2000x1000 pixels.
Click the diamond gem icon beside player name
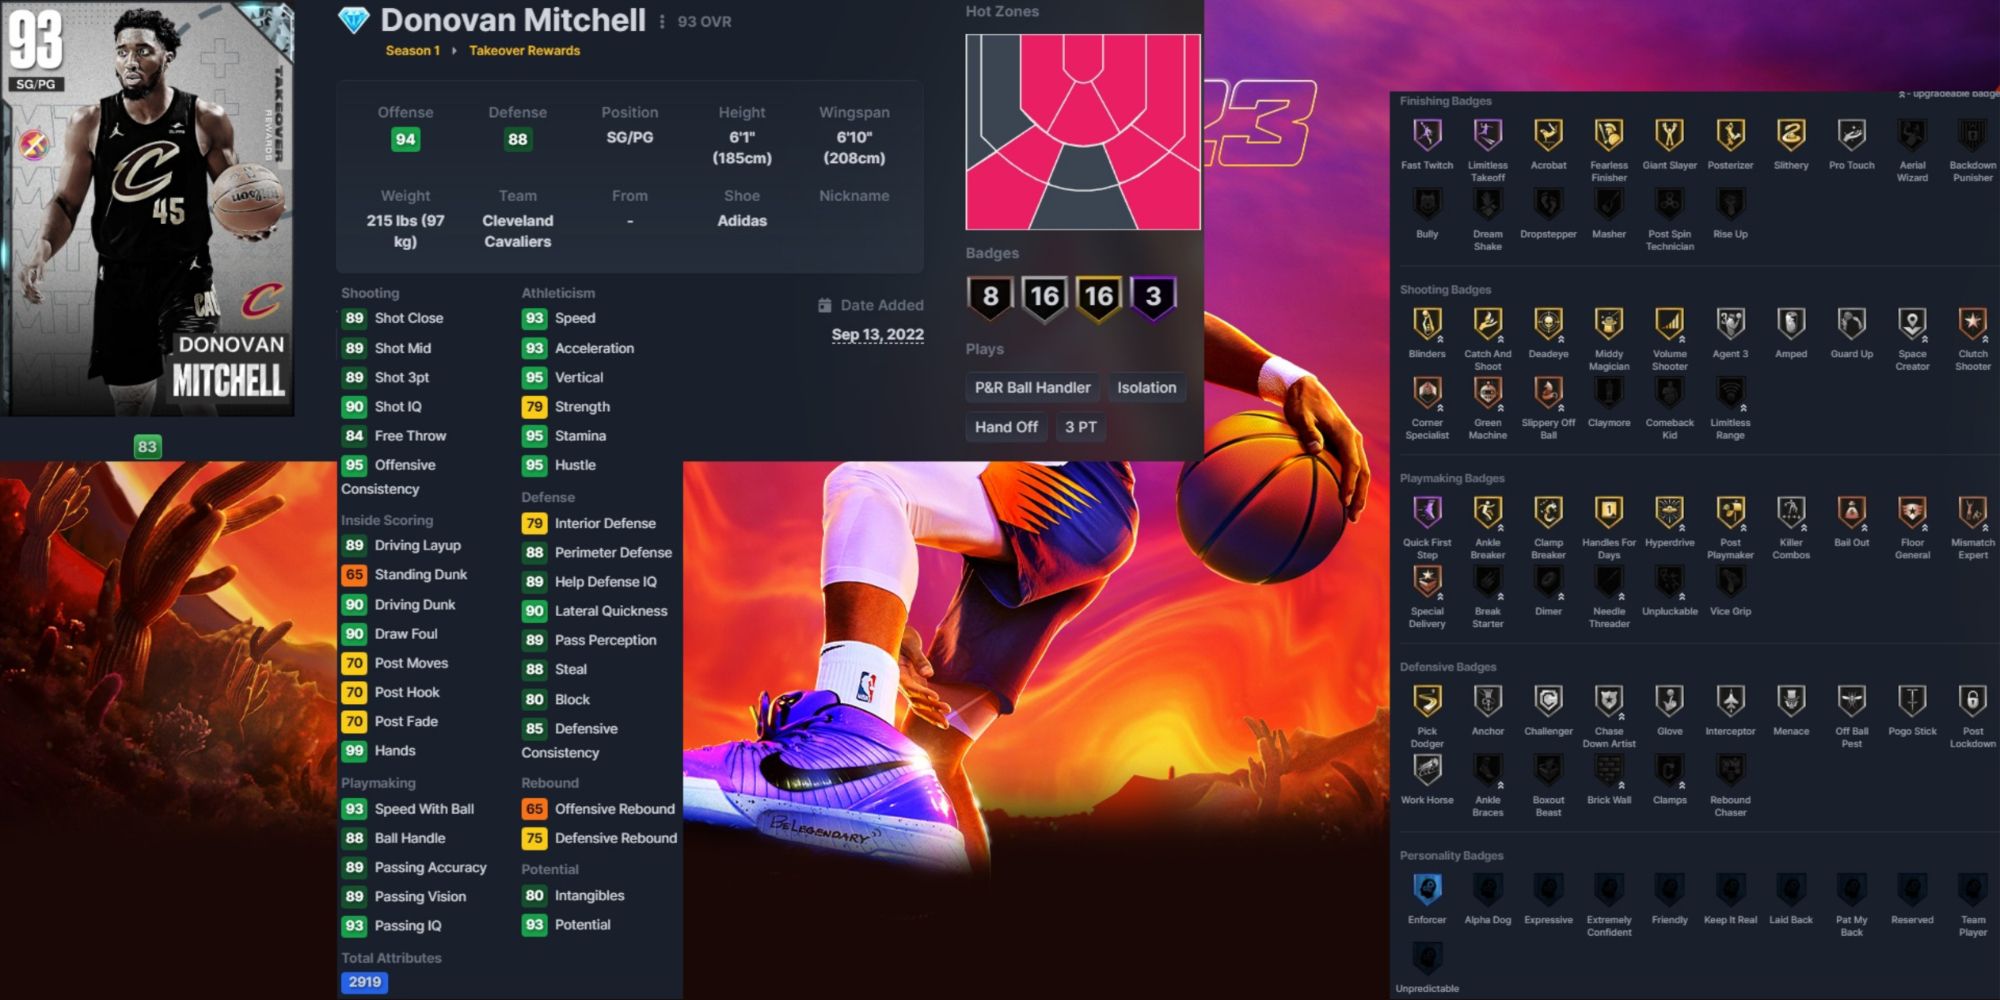pos(354,21)
